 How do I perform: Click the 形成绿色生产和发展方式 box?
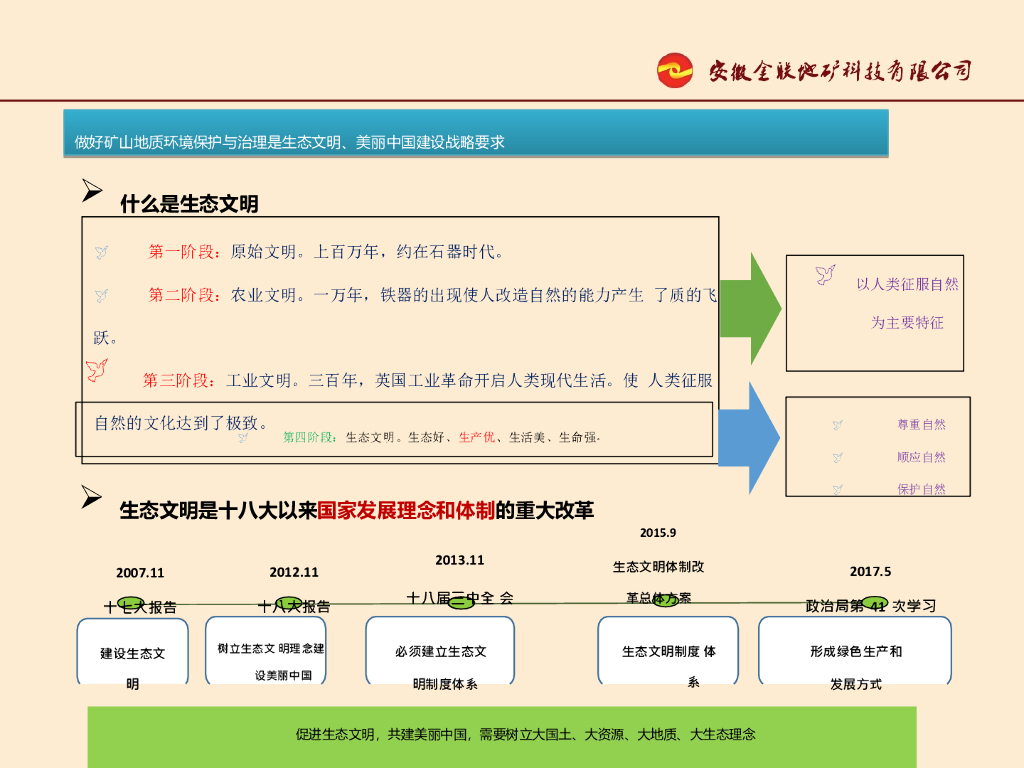854,651
